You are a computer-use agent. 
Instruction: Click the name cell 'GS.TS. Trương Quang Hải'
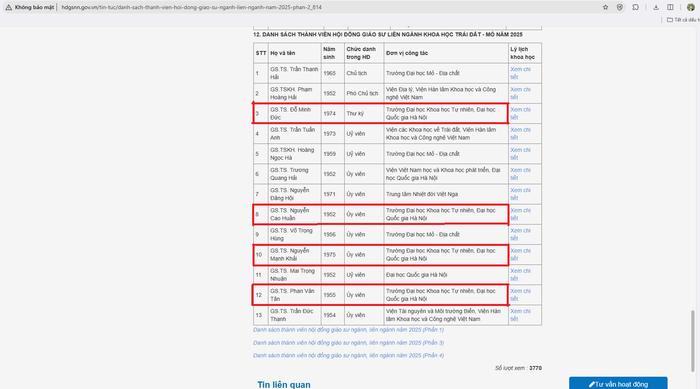[x=294, y=174]
